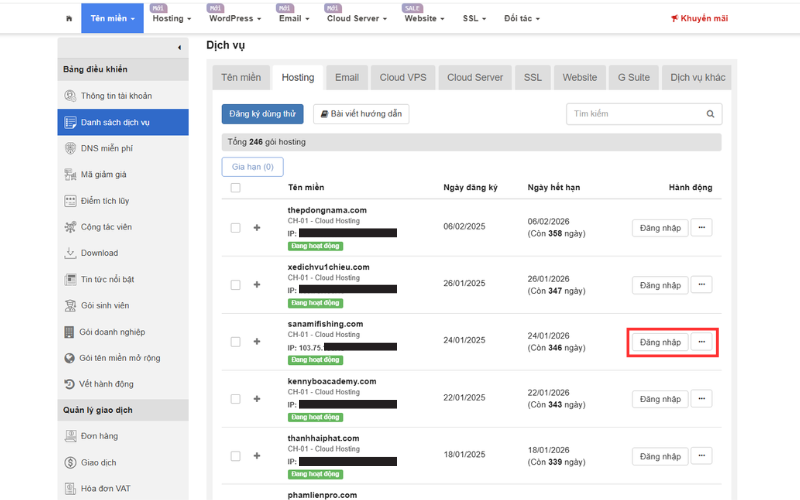Open more actions for thepdongnama.com

[x=702, y=228]
